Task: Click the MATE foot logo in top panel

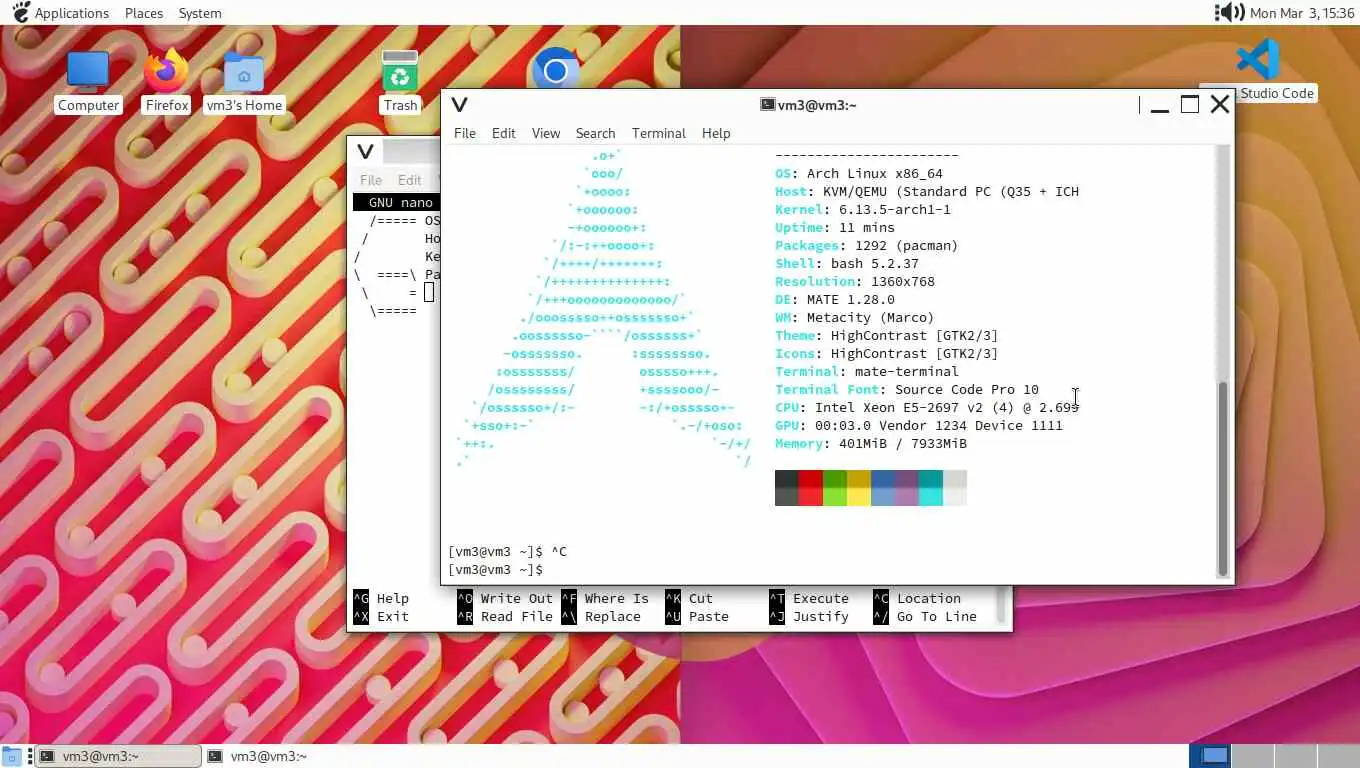Action: click(x=20, y=13)
